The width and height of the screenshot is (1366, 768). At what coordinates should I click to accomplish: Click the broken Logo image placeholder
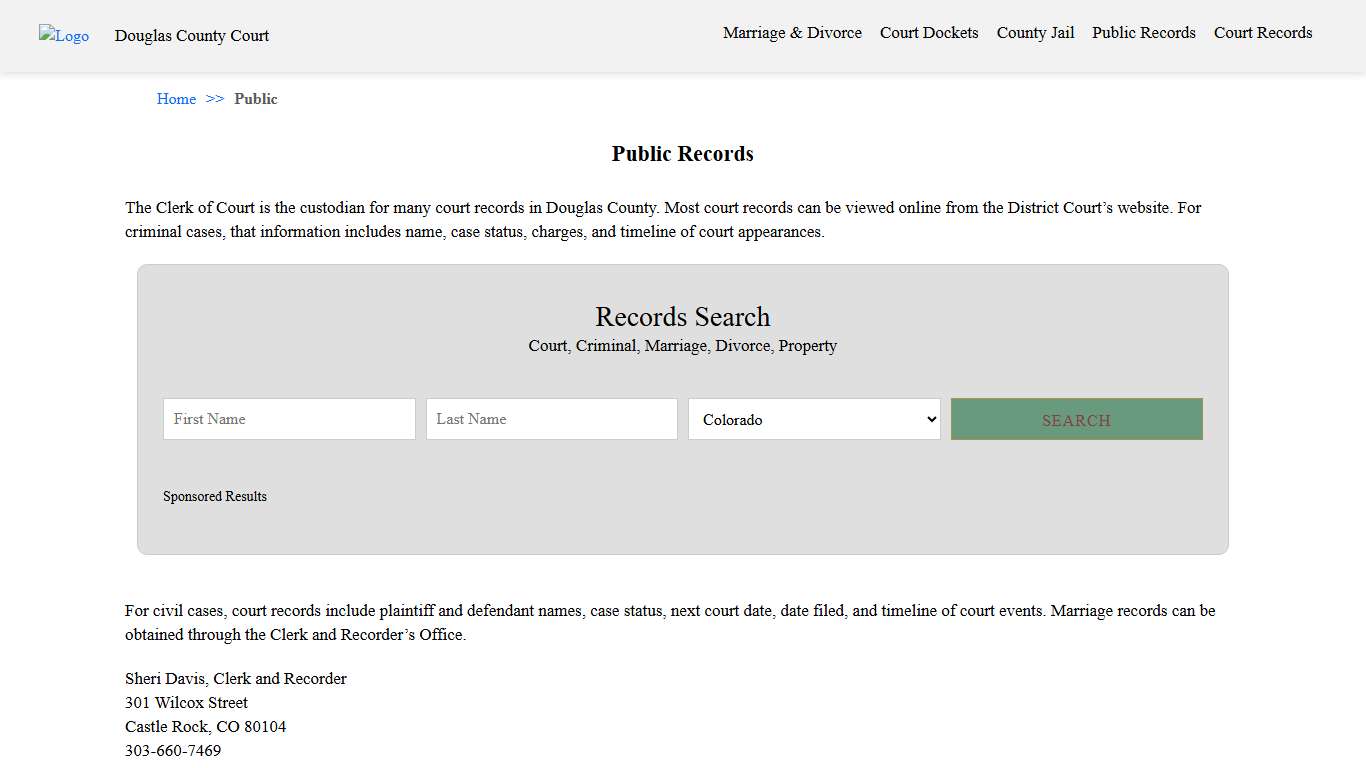point(63,35)
